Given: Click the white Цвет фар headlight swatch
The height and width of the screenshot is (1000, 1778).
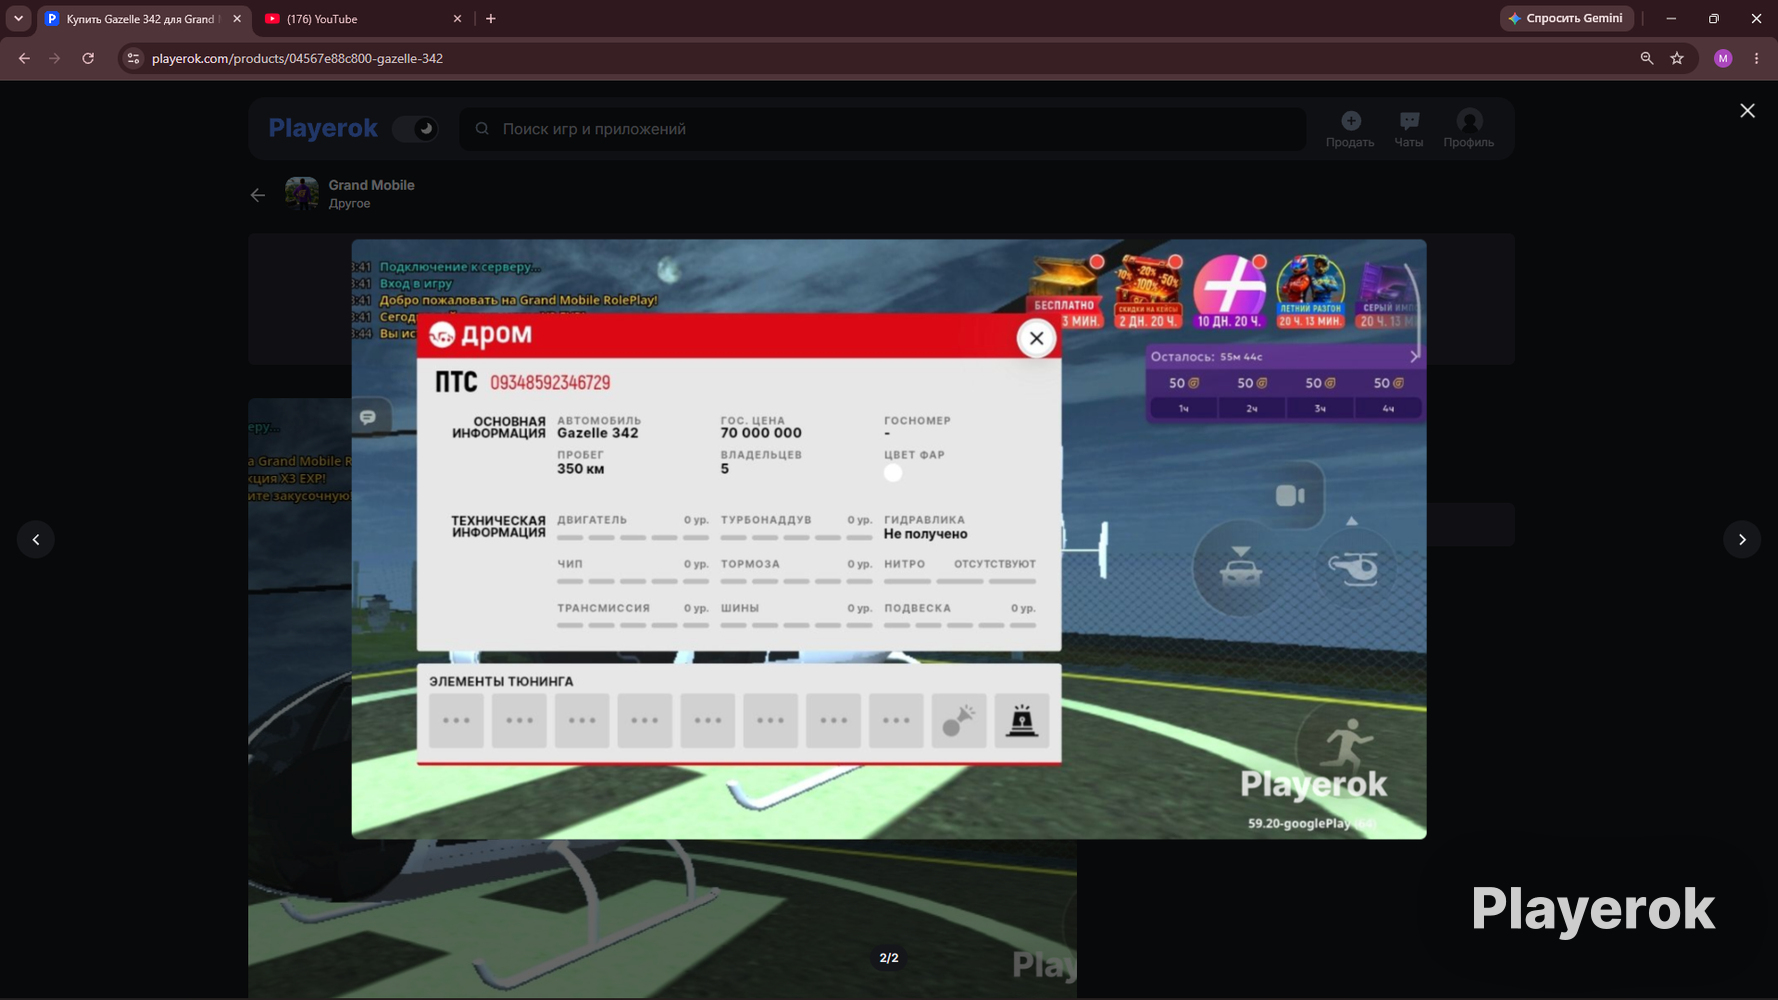Looking at the screenshot, I should (893, 473).
